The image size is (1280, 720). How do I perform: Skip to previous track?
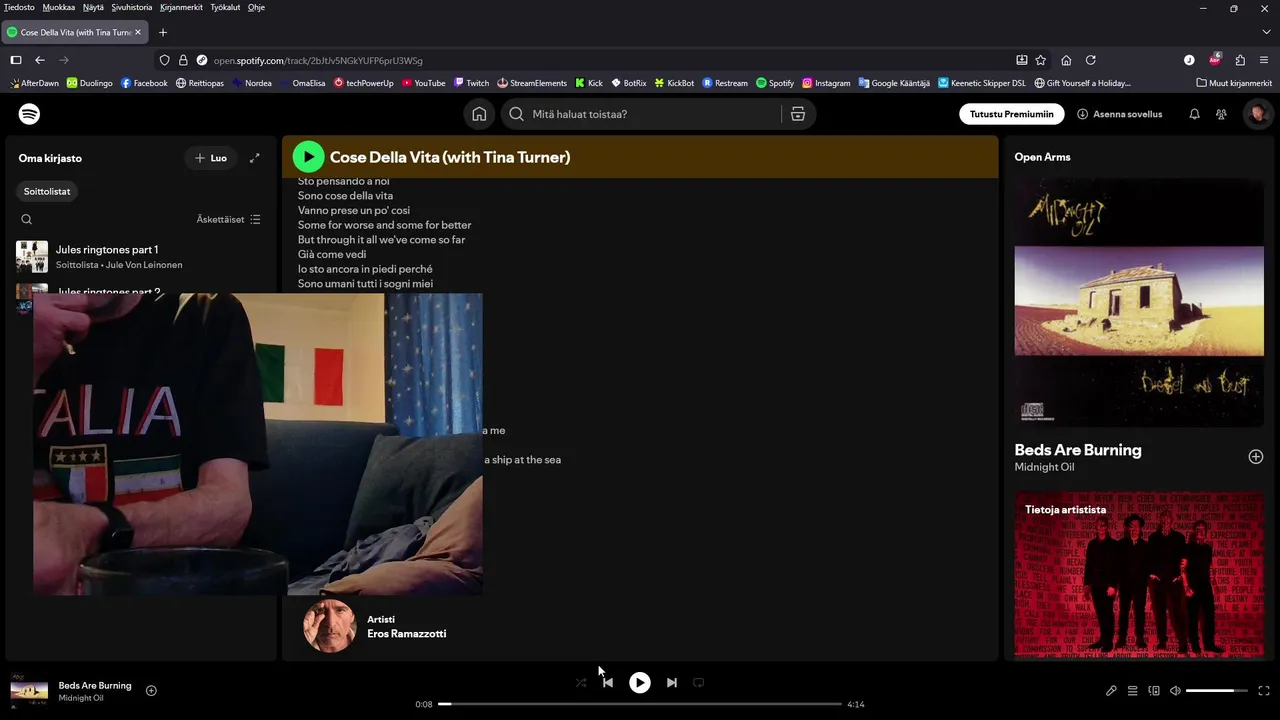tap(608, 683)
